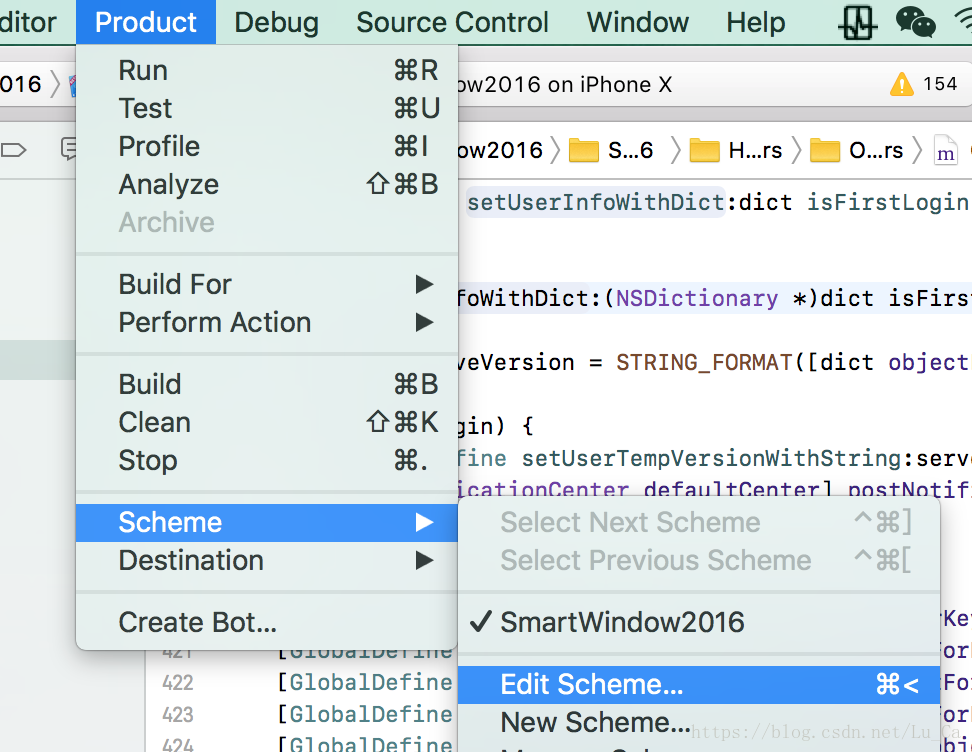Click line number 422 in the gutter
This screenshot has width=972, height=752.
(x=177, y=684)
